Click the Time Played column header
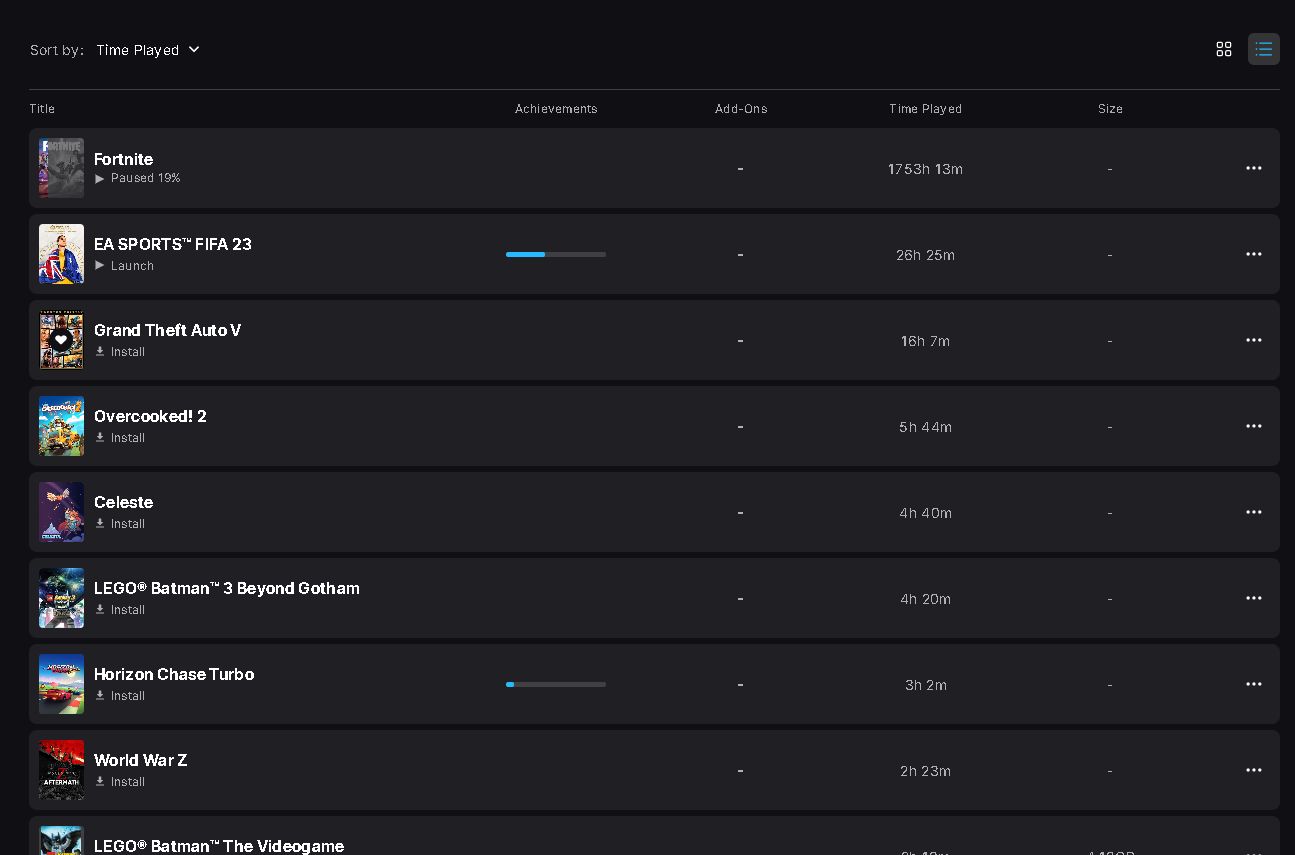1295x855 pixels. (x=925, y=109)
